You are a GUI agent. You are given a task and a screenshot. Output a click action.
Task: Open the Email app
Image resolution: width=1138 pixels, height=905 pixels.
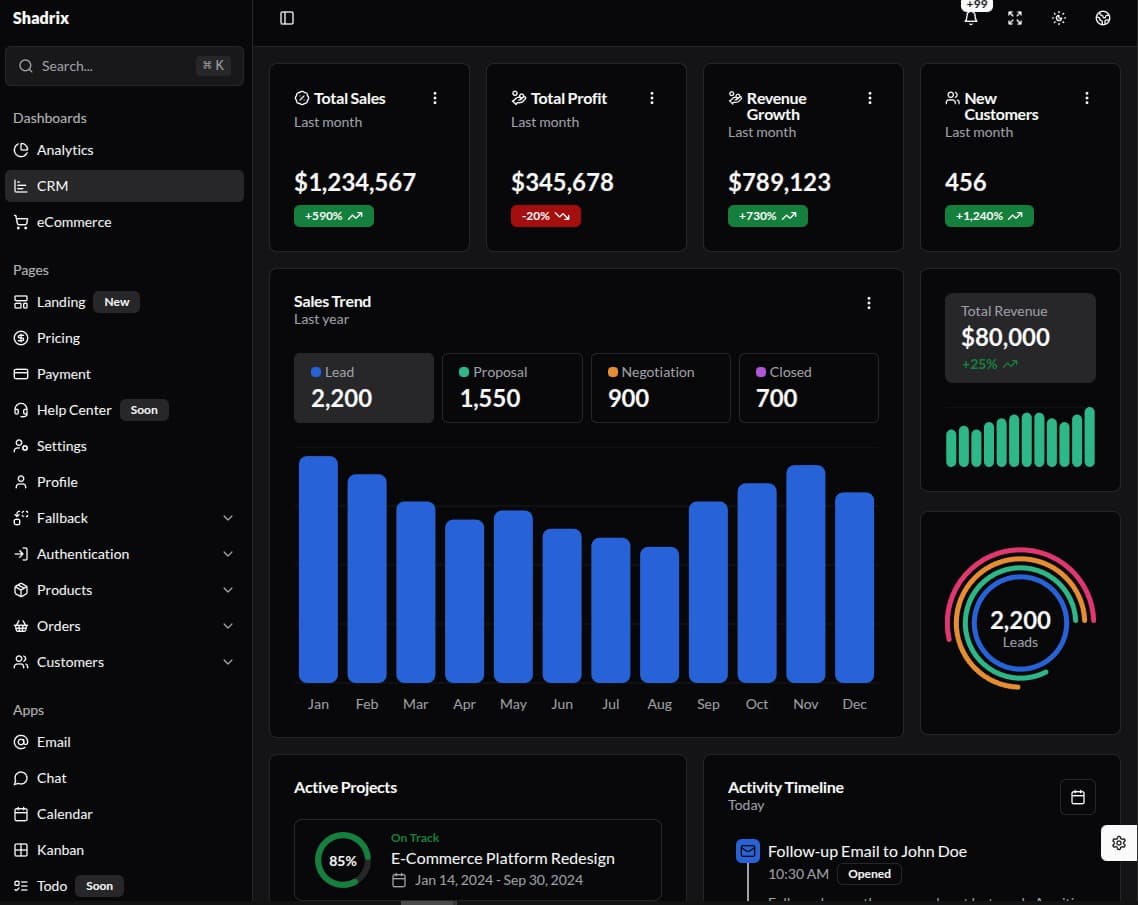pyautogui.click(x=124, y=742)
